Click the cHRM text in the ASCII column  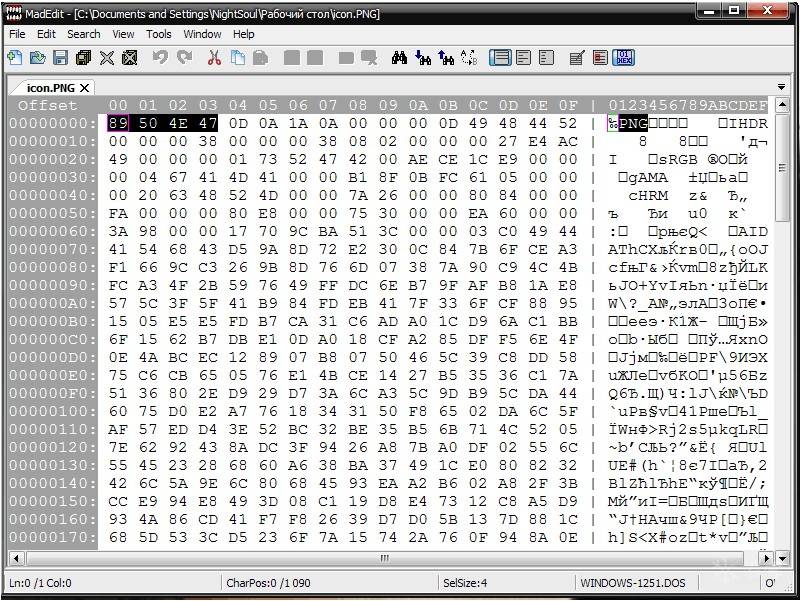click(648, 195)
